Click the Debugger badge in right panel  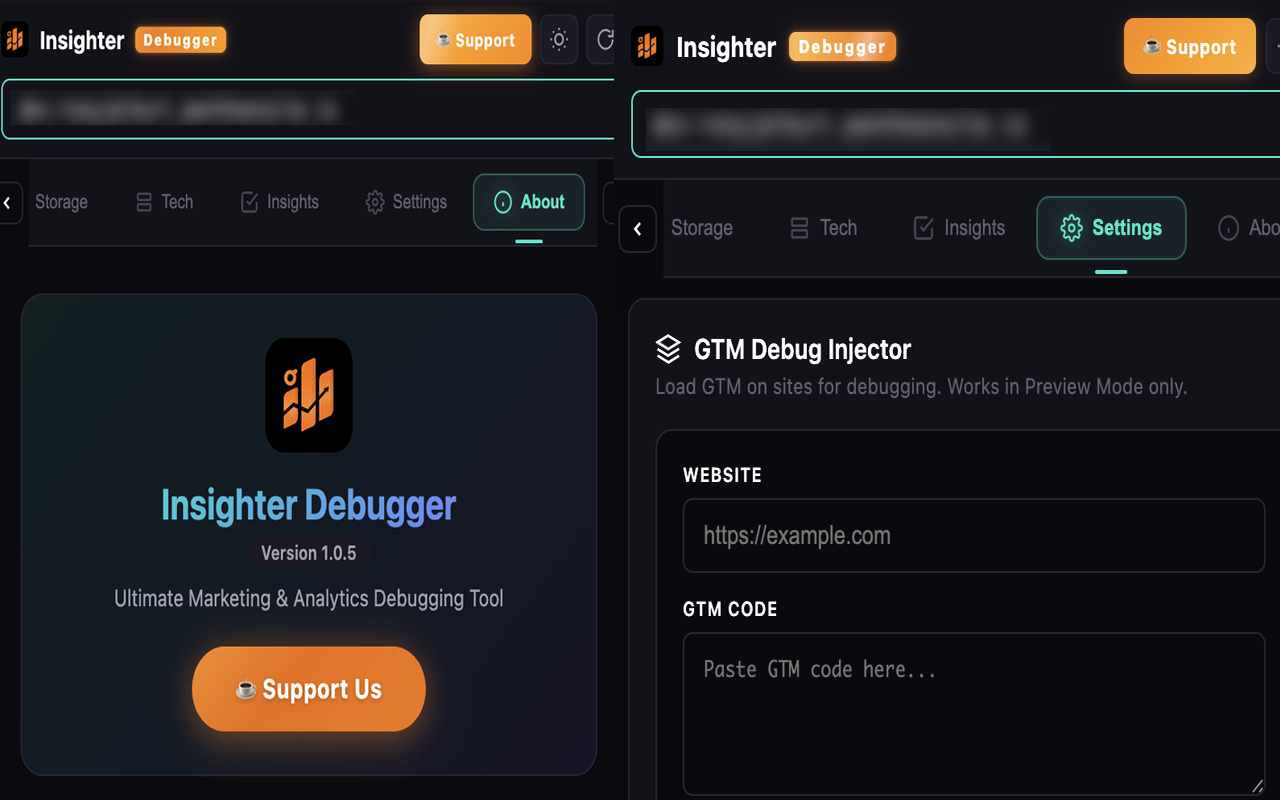coord(842,47)
